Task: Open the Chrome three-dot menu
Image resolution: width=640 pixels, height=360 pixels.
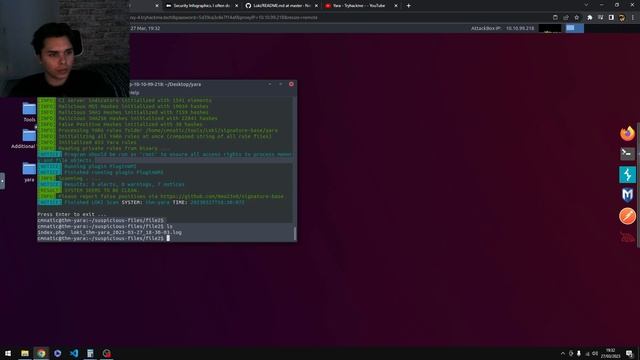Action: [x=633, y=18]
